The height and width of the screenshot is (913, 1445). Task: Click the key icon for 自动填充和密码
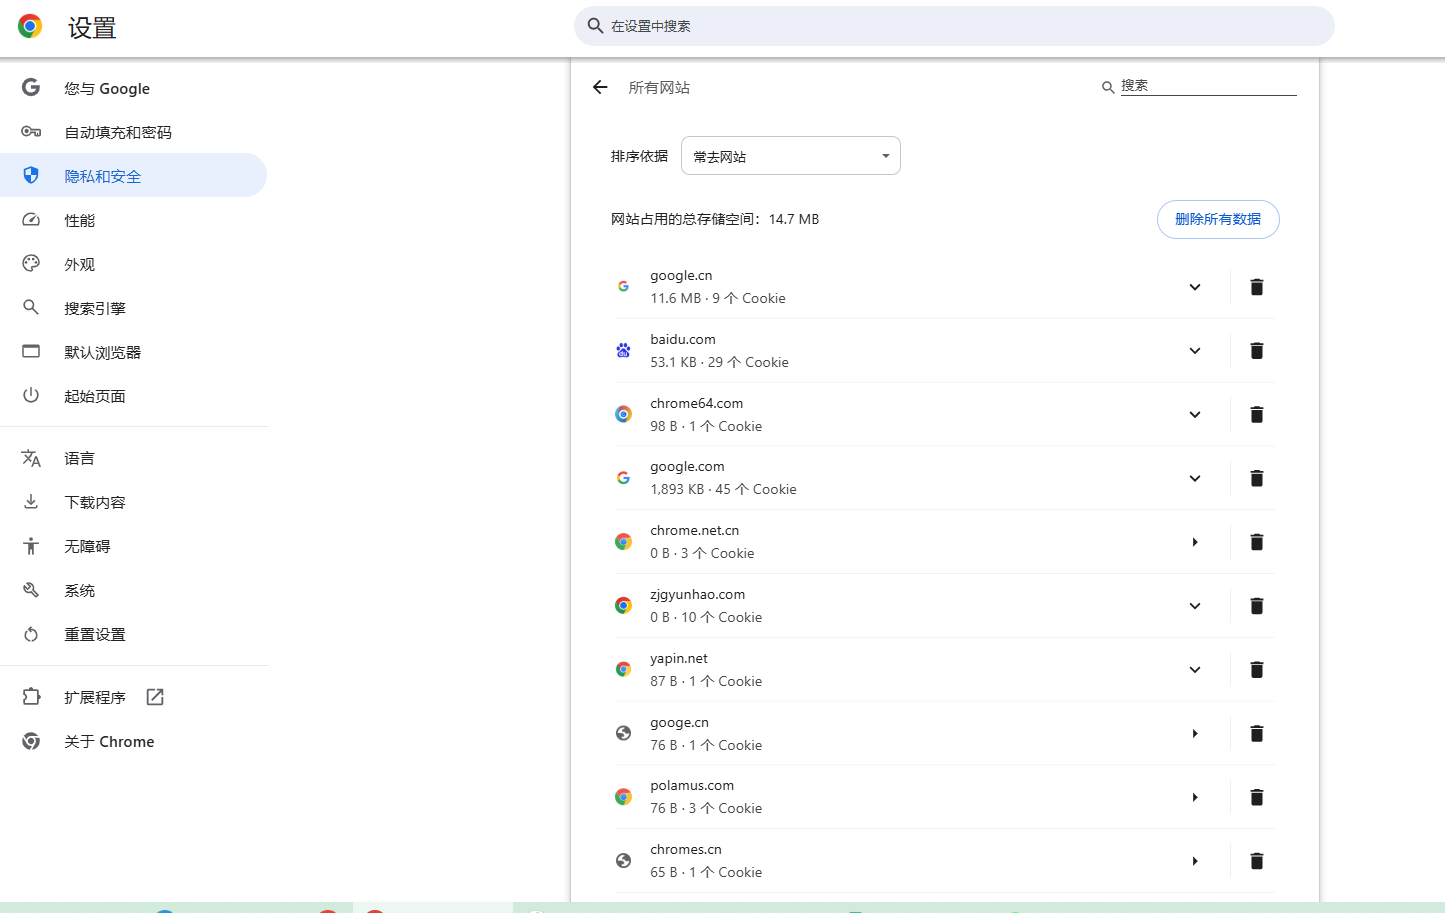pyautogui.click(x=31, y=132)
